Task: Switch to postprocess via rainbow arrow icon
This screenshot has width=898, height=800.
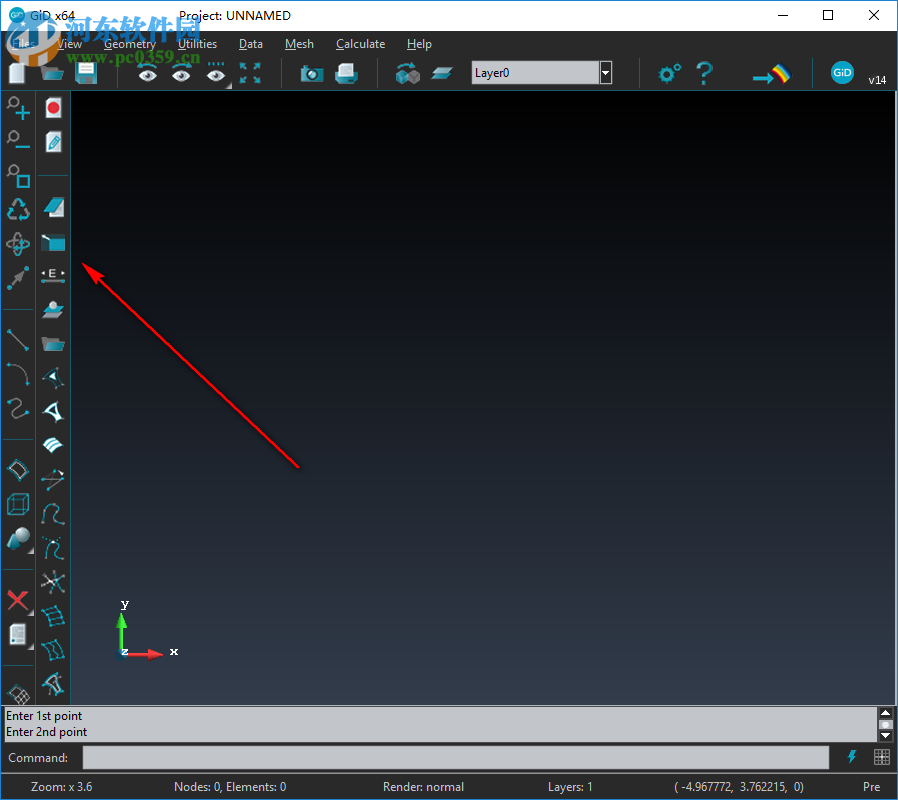Action: point(771,74)
